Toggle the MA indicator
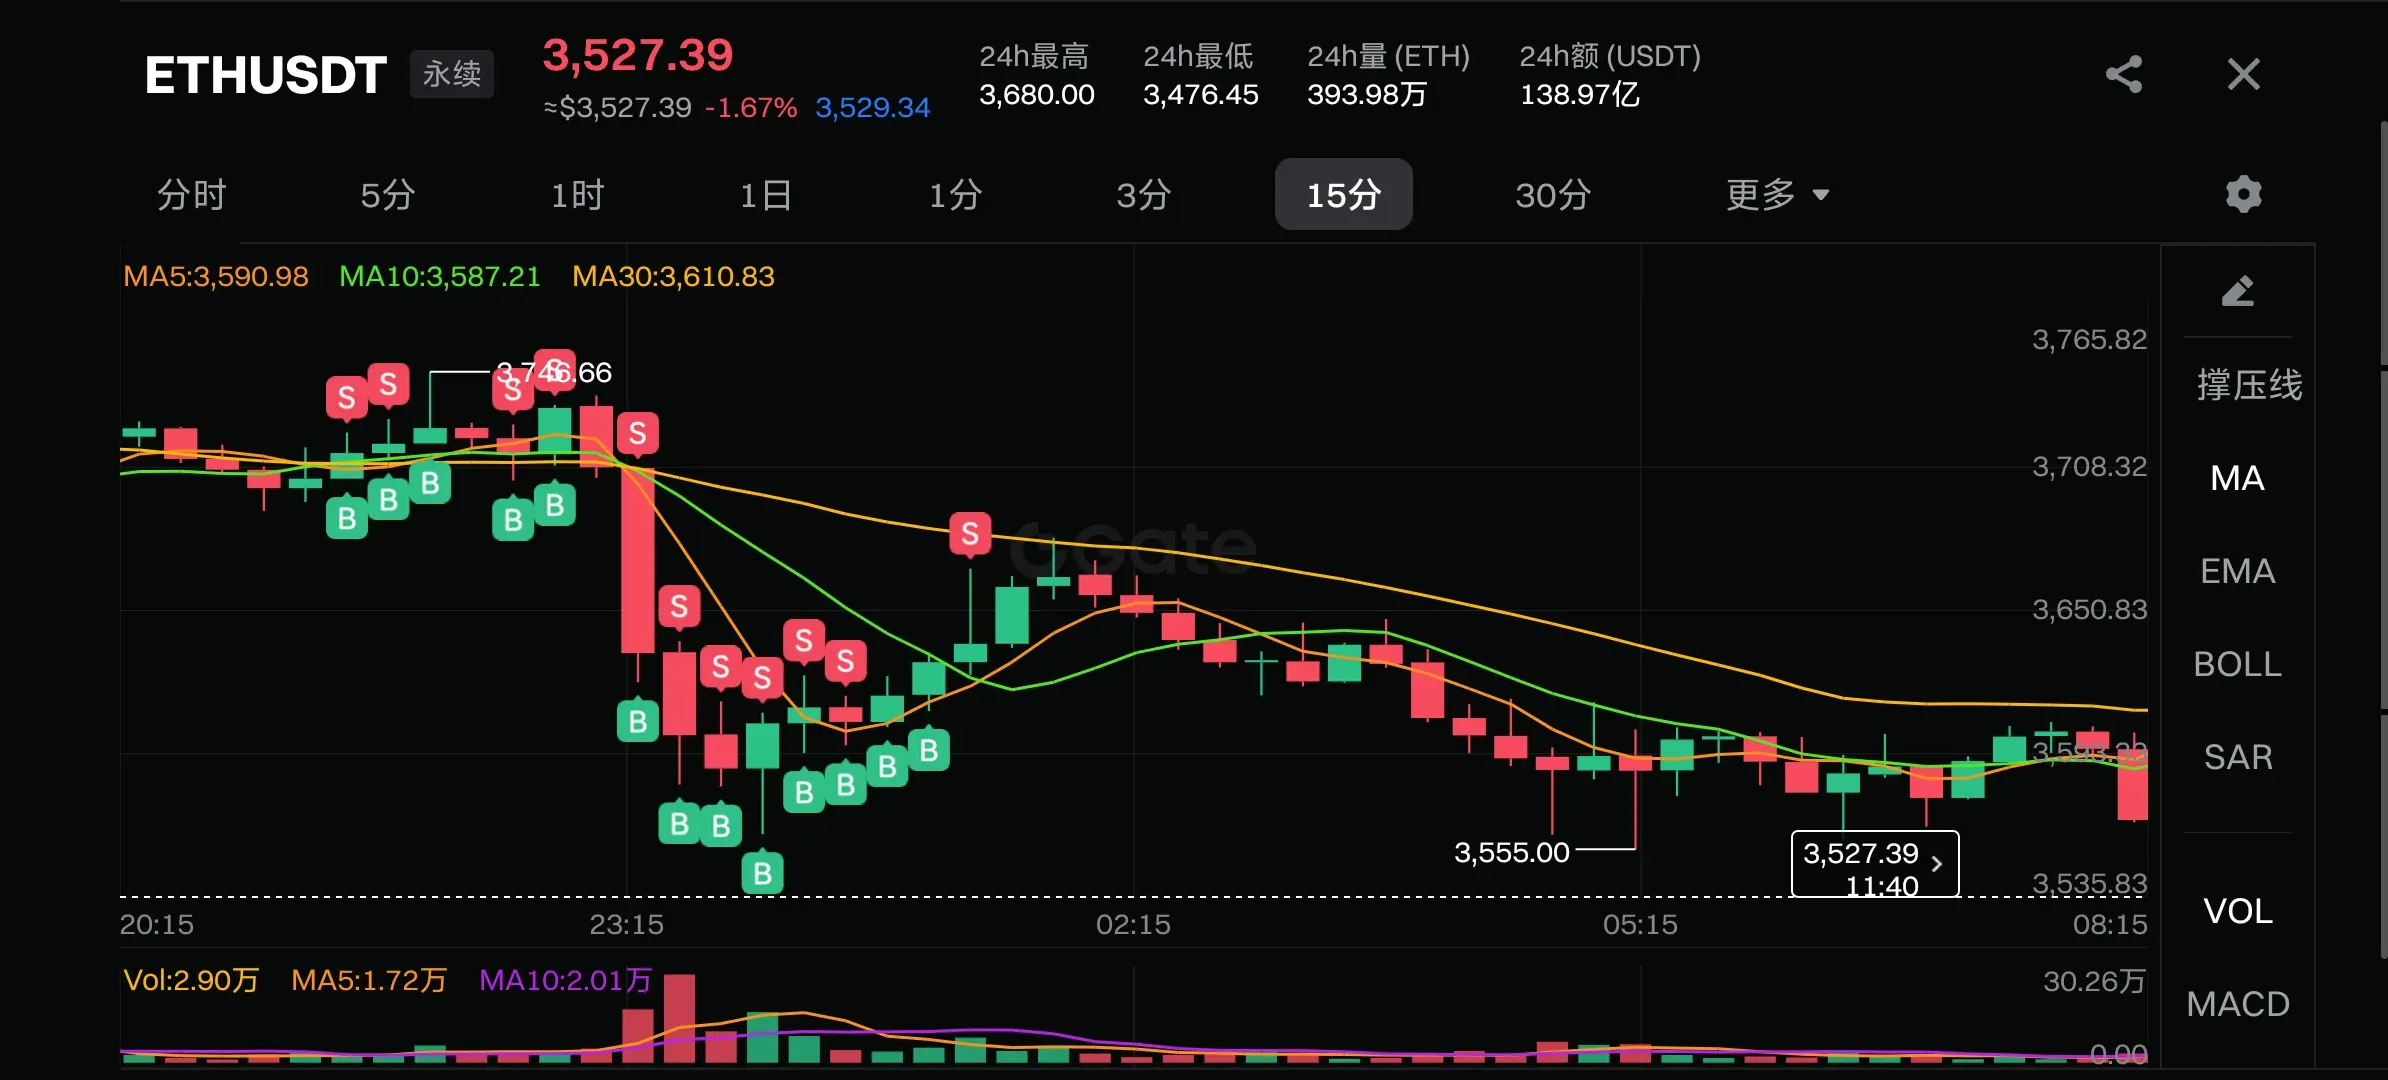Image resolution: width=2388 pixels, height=1080 pixels. pos(2237,478)
